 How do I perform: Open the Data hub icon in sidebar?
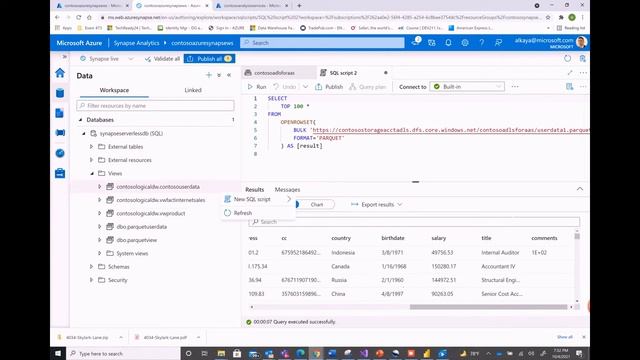tap(60, 93)
